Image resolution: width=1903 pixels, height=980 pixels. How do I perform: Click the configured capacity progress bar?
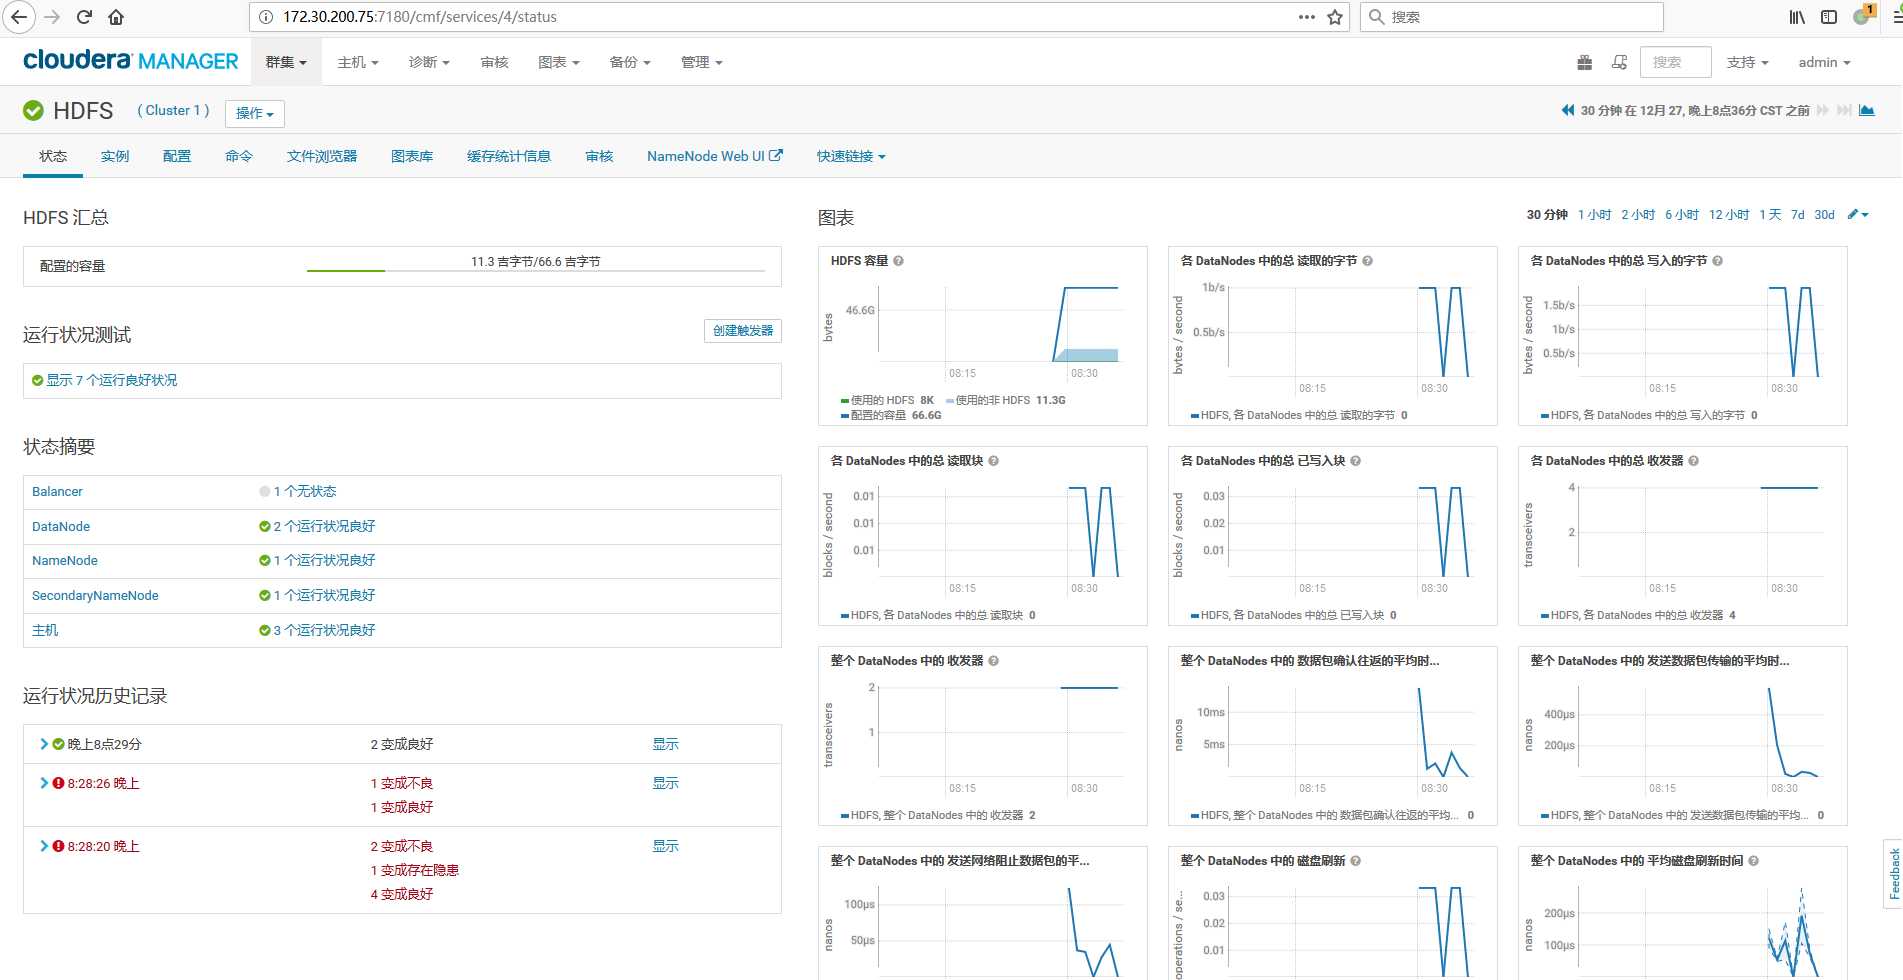click(x=536, y=270)
